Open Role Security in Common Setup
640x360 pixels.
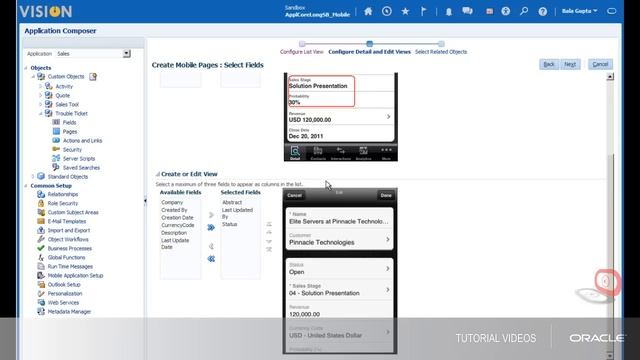(x=62, y=203)
